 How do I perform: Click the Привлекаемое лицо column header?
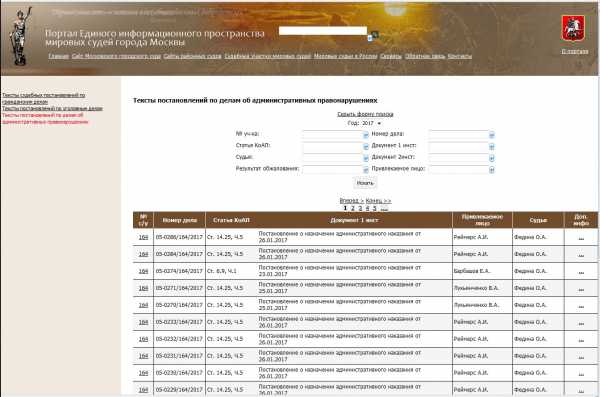point(482,220)
